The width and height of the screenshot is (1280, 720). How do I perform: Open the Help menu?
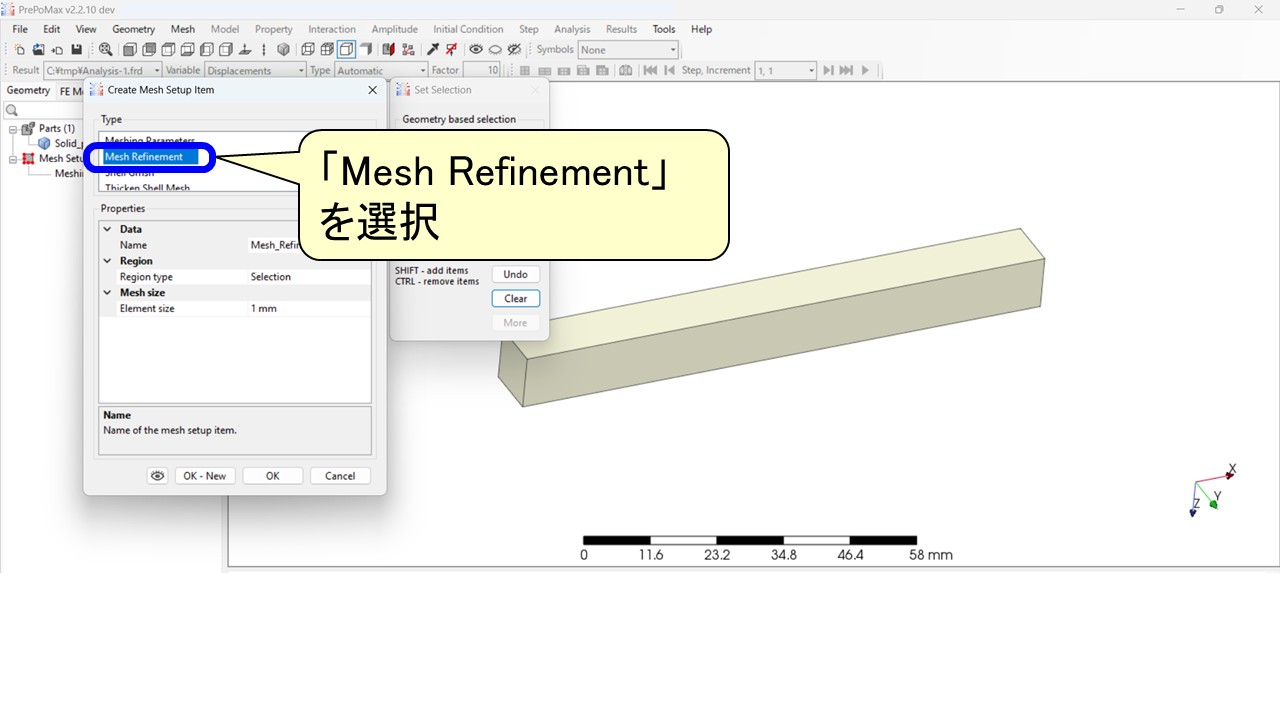pyautogui.click(x=702, y=29)
